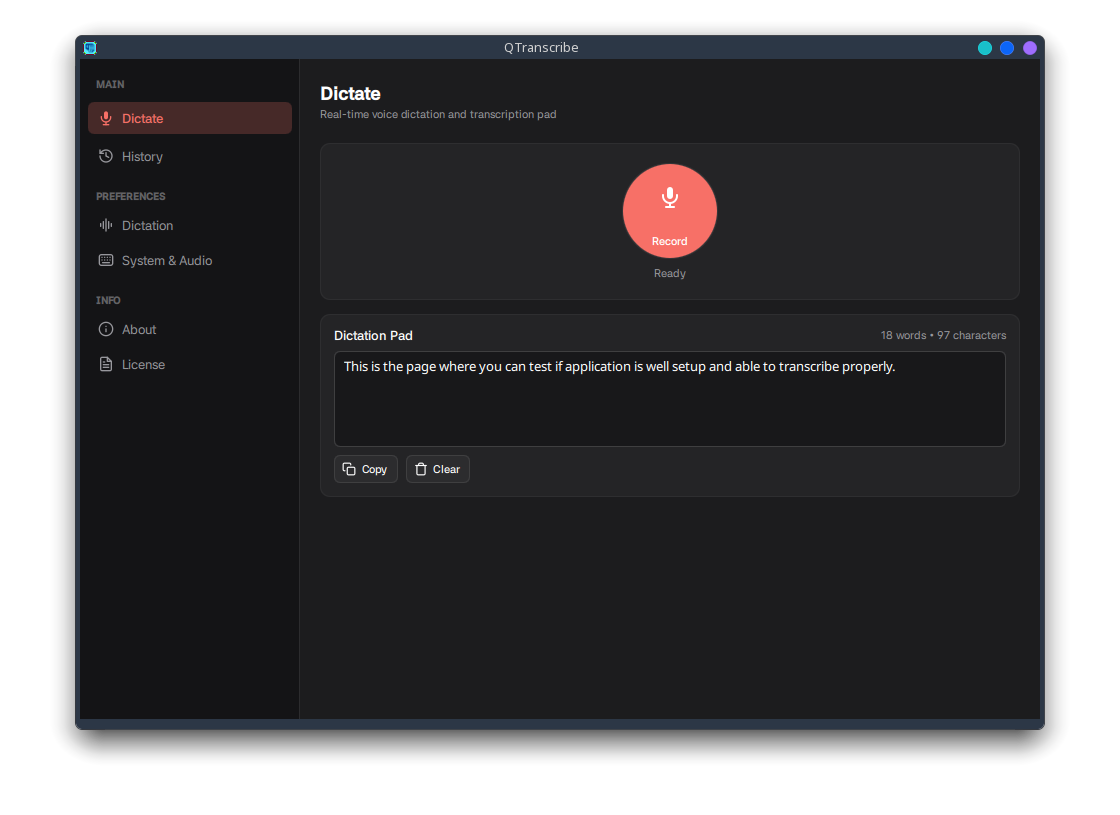The width and height of the screenshot is (1120, 815).
Task: Copy the dictation pad text
Action: [x=366, y=469]
